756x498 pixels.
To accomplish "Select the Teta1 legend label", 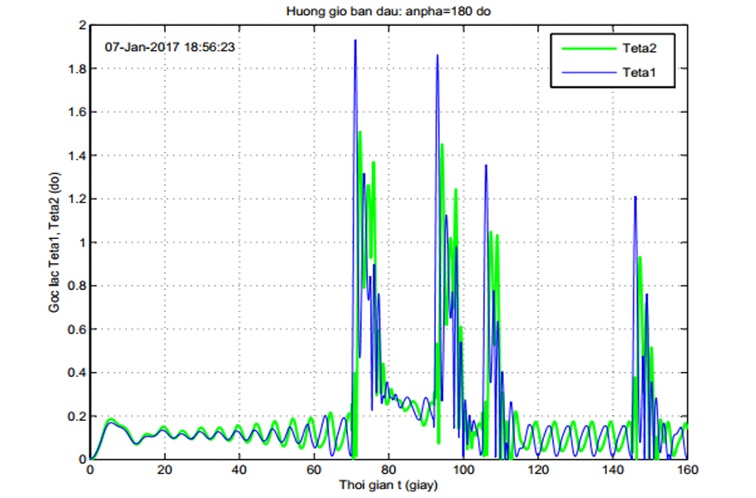I will click(x=639, y=73).
